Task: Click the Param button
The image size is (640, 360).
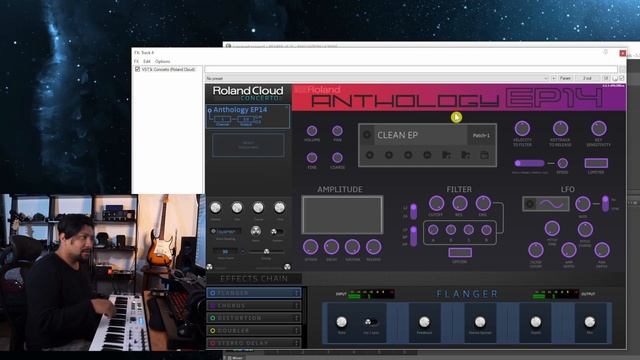Action: click(565, 78)
